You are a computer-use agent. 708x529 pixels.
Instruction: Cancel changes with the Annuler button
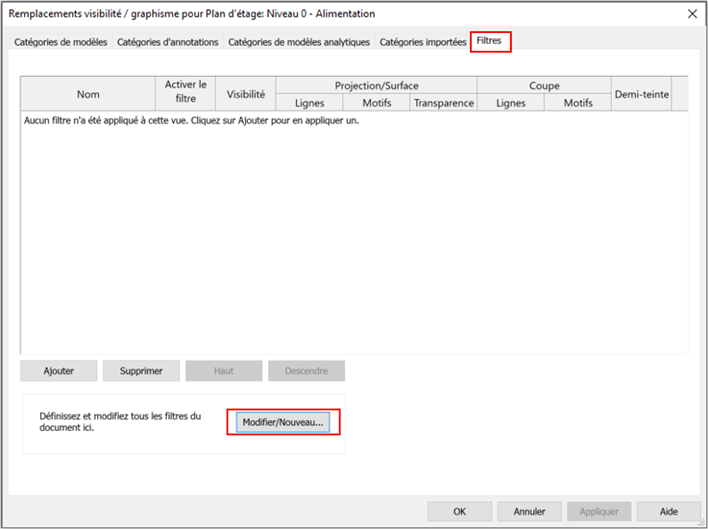[529, 511]
